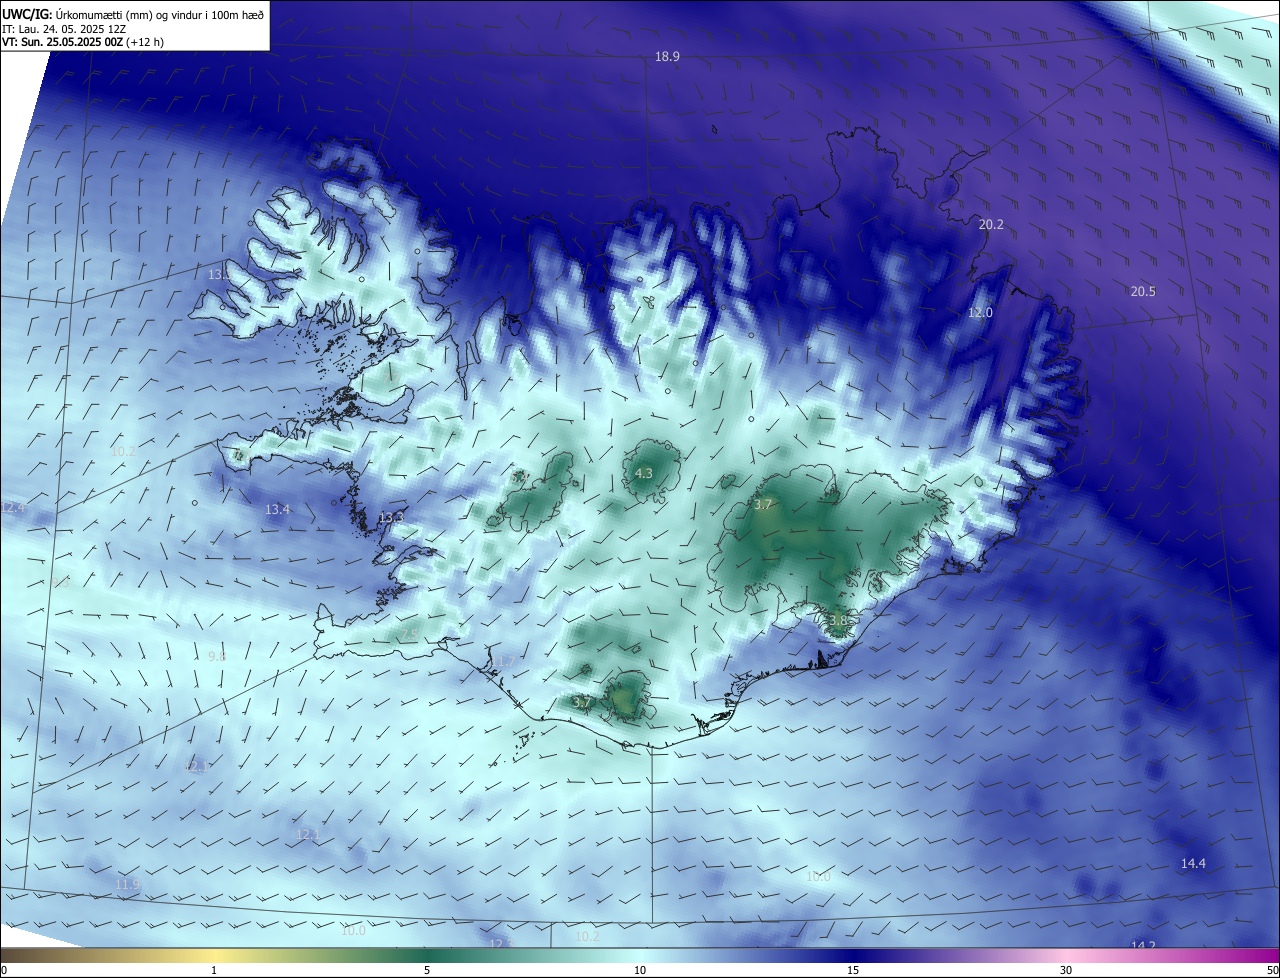
Task: Click the 18.9 value at the top of the map
Action: [x=667, y=57]
